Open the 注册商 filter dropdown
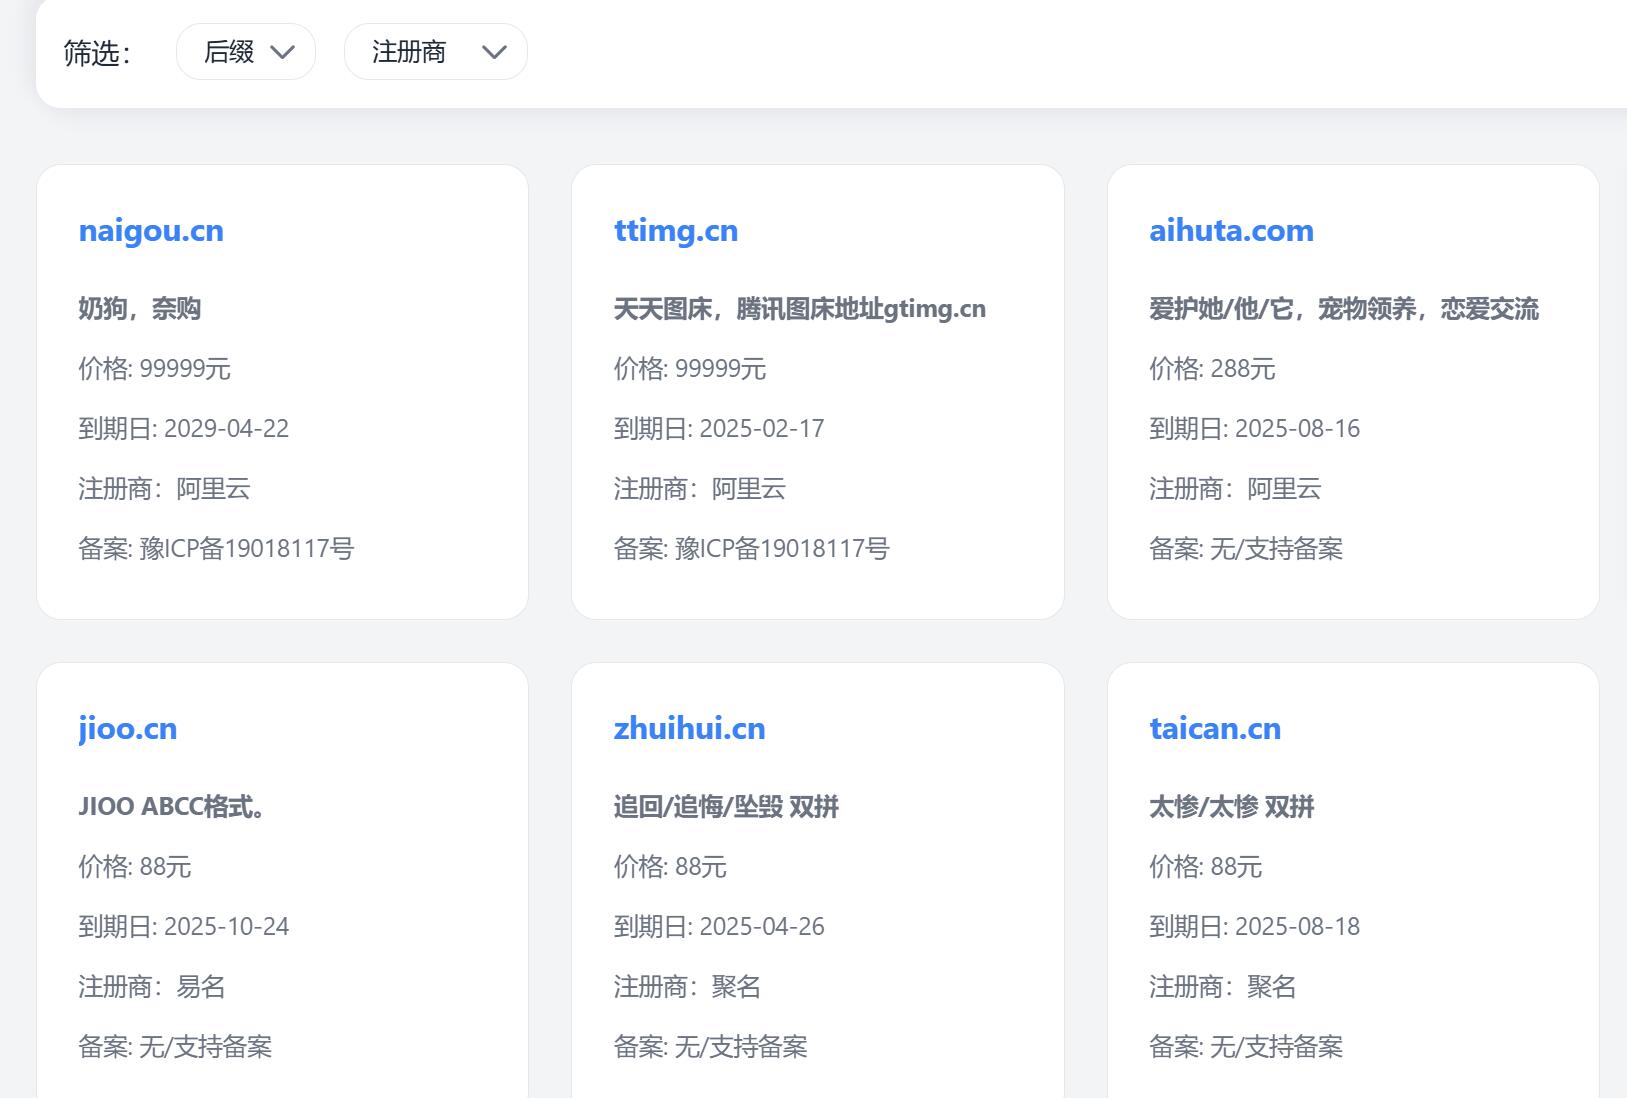The height and width of the screenshot is (1098, 1627). [x=435, y=52]
